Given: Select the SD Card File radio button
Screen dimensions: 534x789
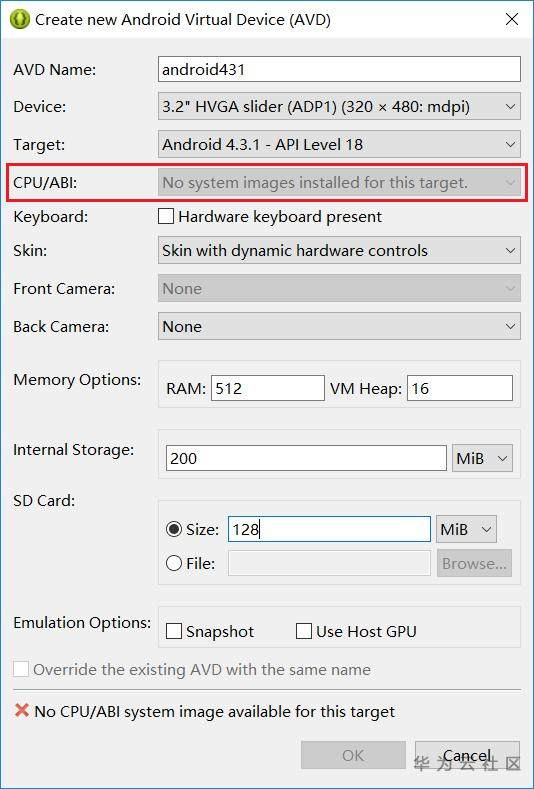Looking at the screenshot, I should point(174,563).
